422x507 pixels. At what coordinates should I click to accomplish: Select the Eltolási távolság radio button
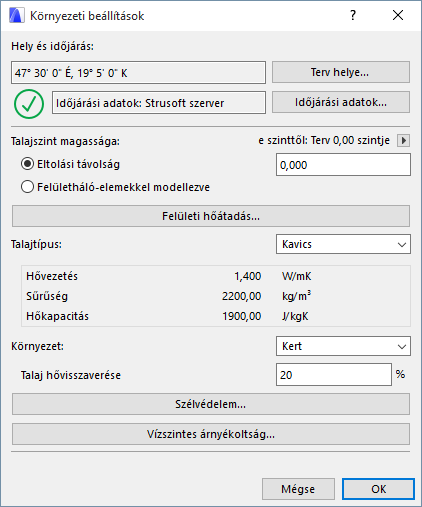pyautogui.click(x=27, y=164)
